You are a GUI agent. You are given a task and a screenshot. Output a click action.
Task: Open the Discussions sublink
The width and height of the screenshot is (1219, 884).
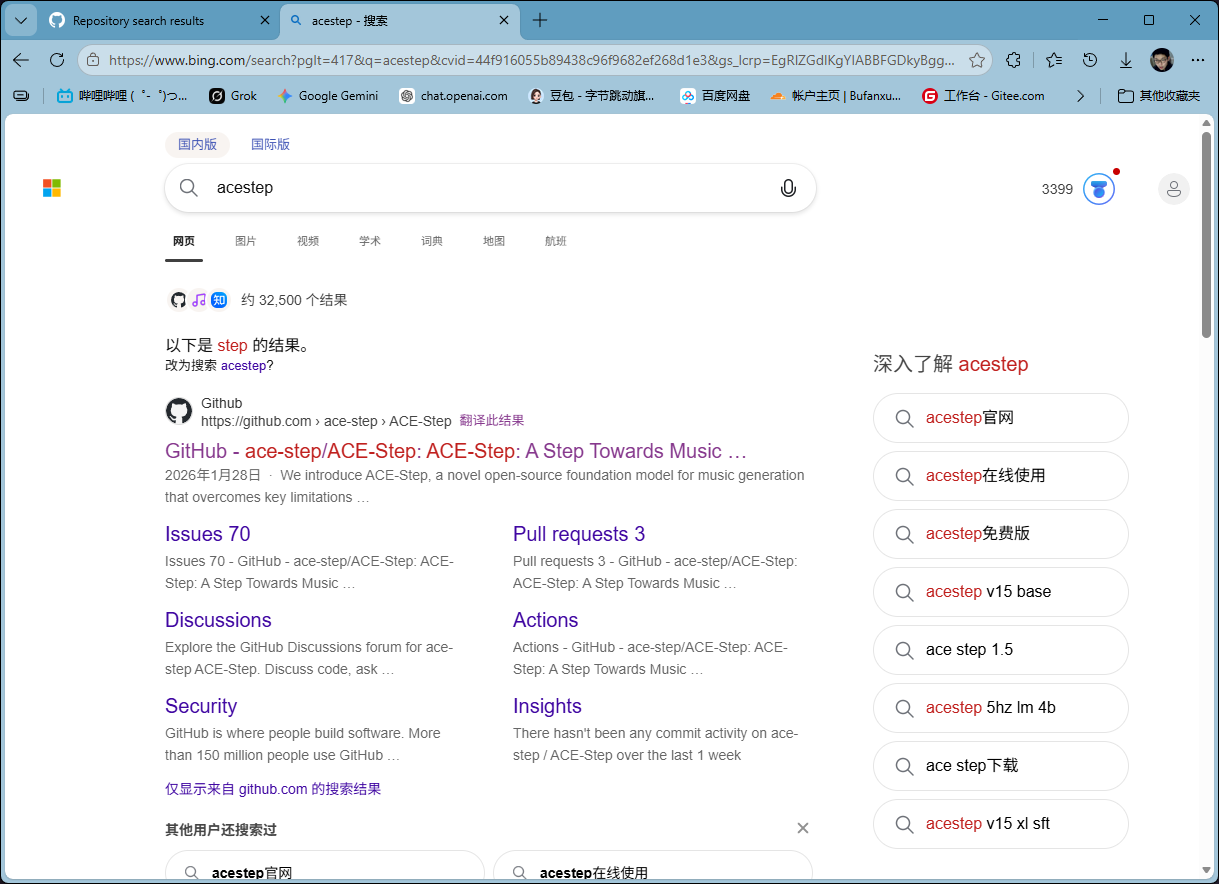tap(218, 620)
